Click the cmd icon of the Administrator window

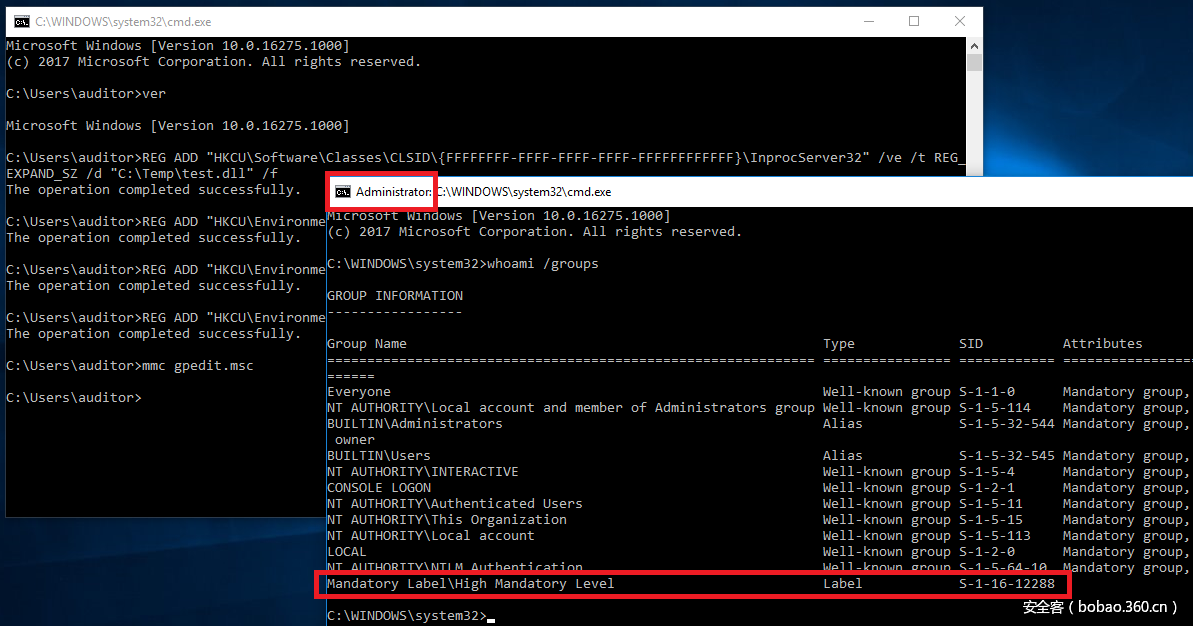click(x=343, y=192)
